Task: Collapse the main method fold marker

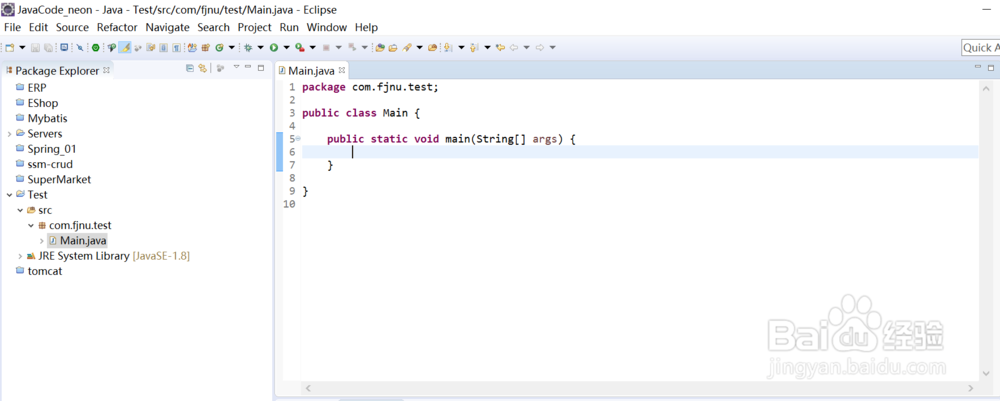Action: click(x=298, y=138)
